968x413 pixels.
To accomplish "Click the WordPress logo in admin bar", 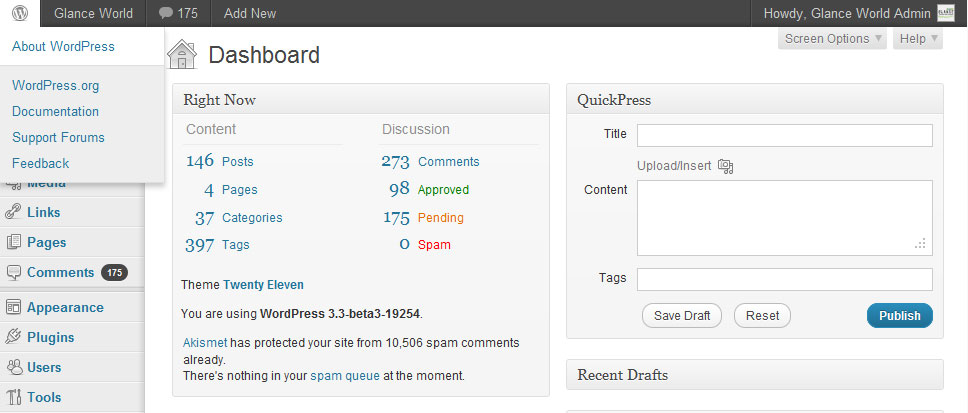I will click(20, 13).
